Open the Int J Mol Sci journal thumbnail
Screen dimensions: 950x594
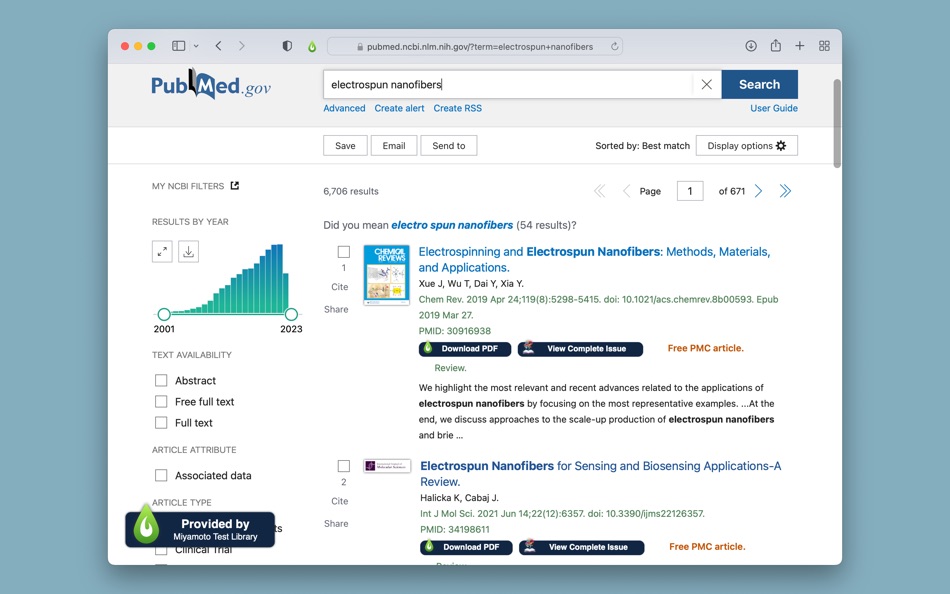point(387,466)
